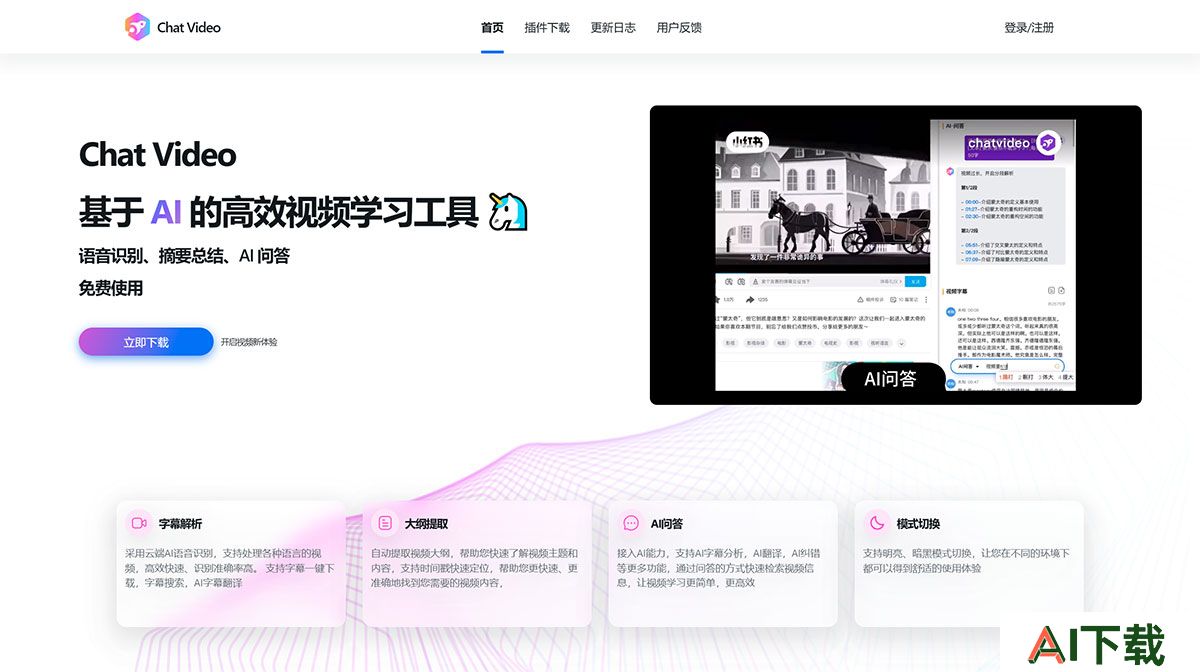Click the 语音识别、摘要总结、AI 问答 subtitle
This screenshot has height=672, width=1200.
coord(184,256)
